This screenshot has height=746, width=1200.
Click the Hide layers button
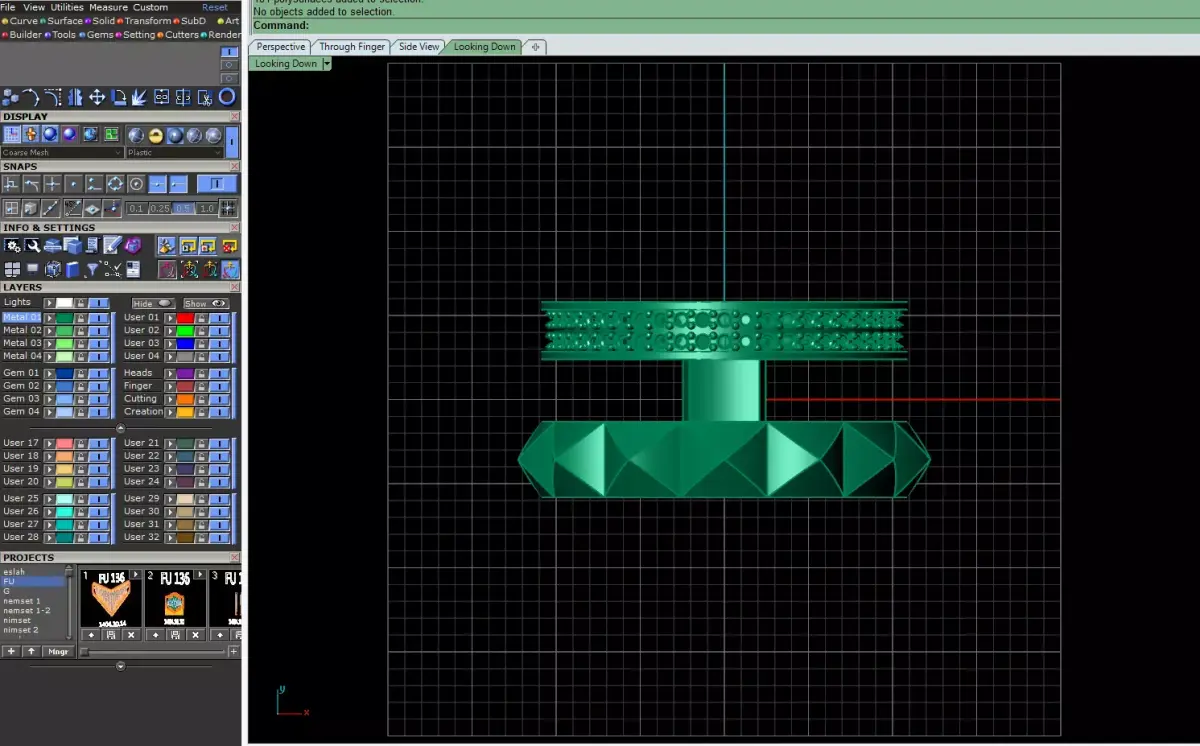click(x=153, y=303)
